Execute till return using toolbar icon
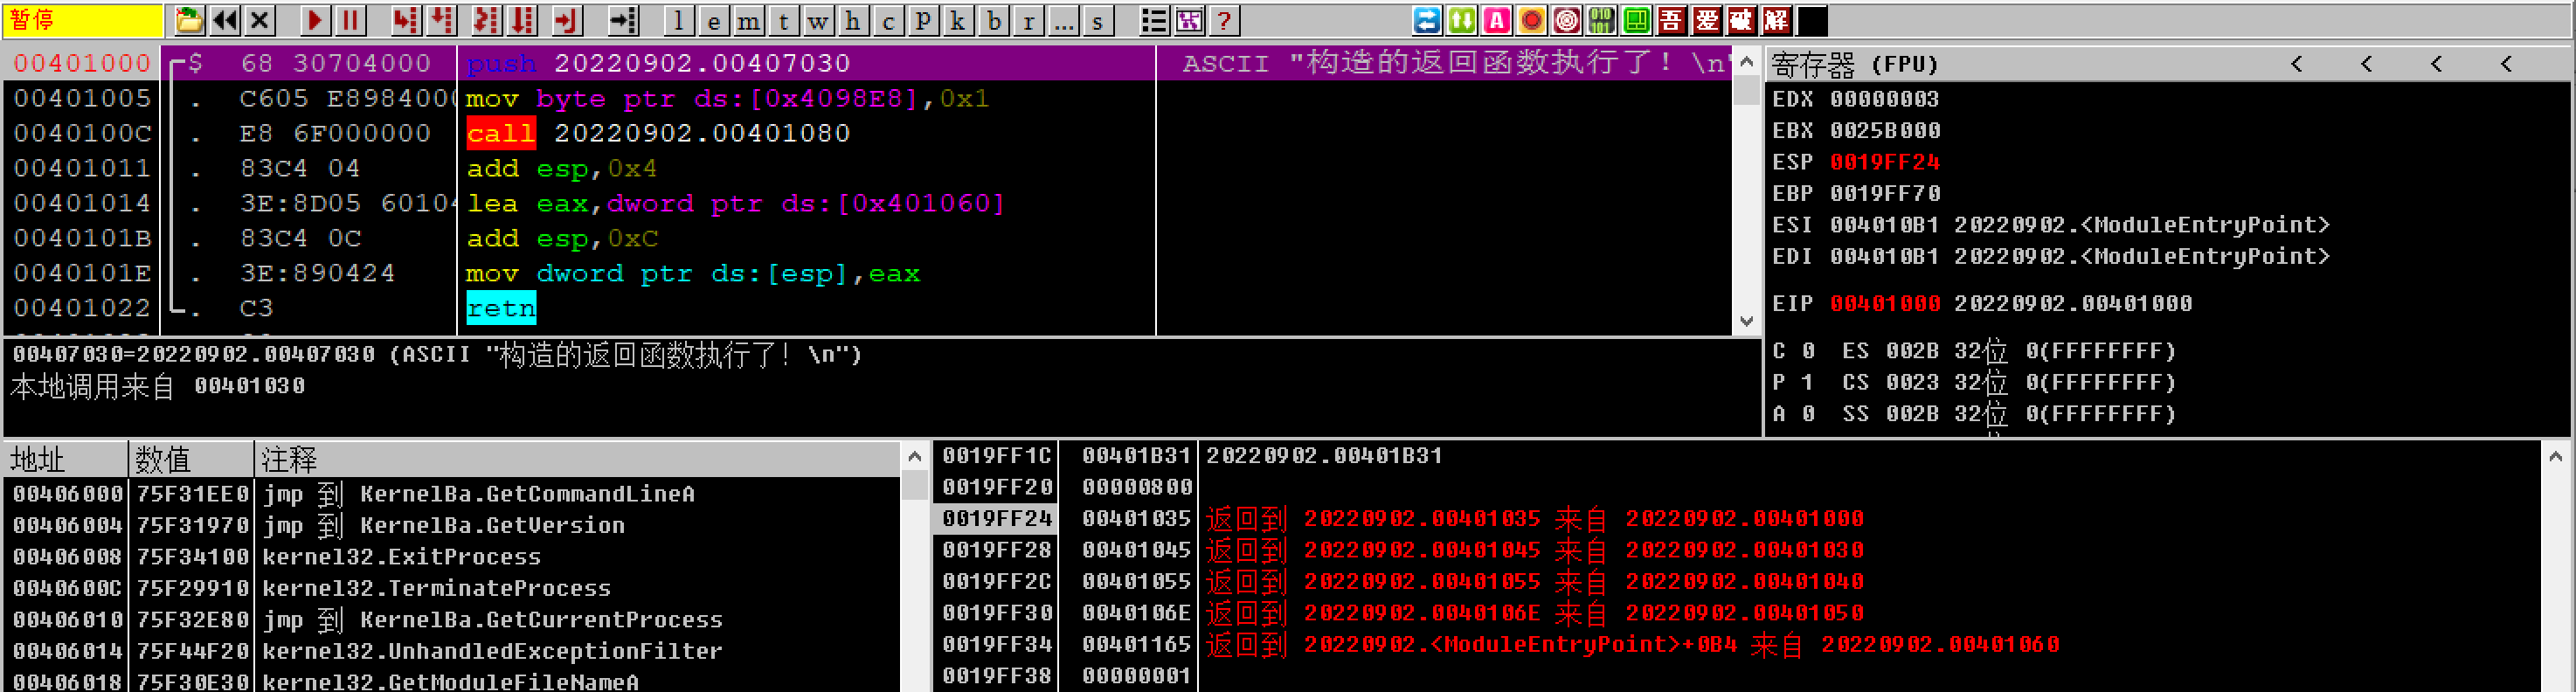The width and height of the screenshot is (2576, 692). (x=566, y=20)
